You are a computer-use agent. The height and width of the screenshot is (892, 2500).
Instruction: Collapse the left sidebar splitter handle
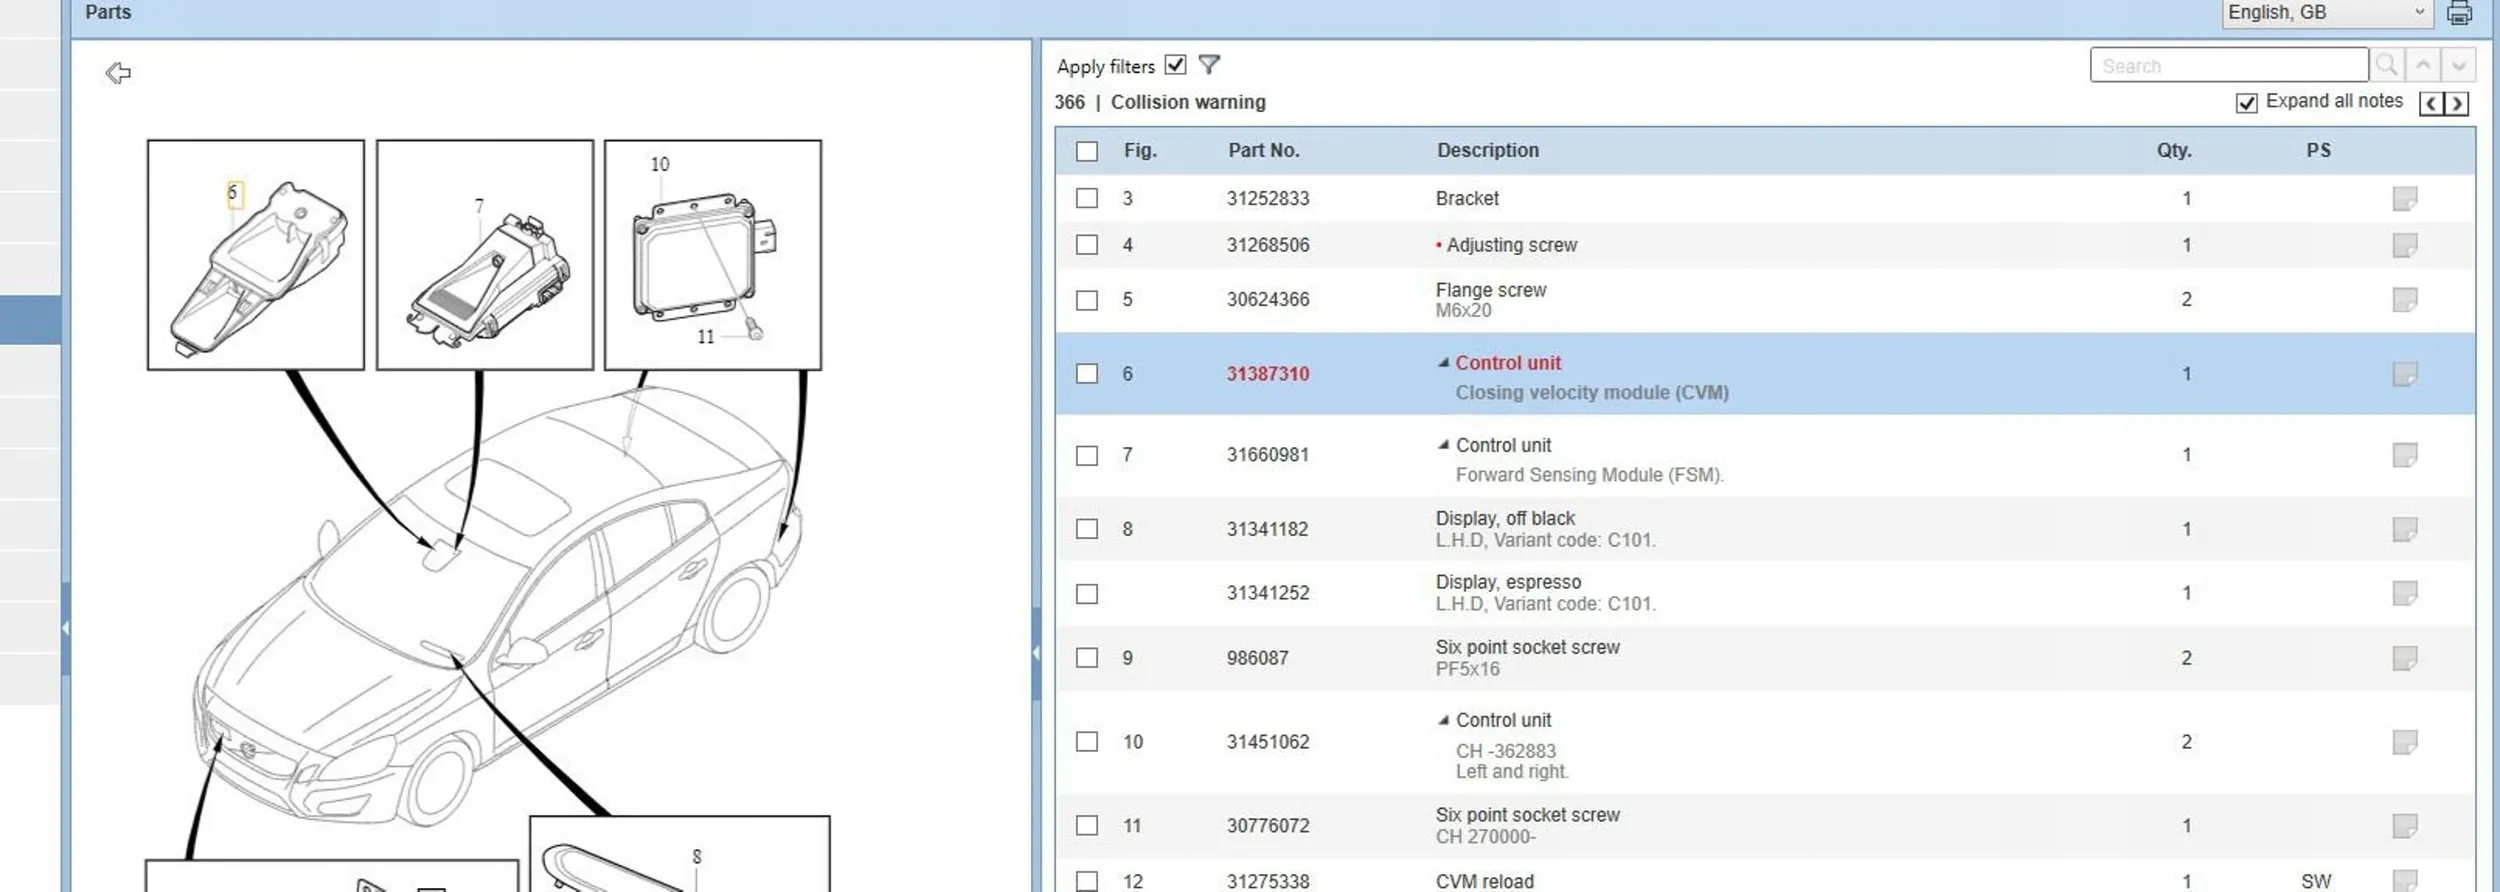[66, 628]
